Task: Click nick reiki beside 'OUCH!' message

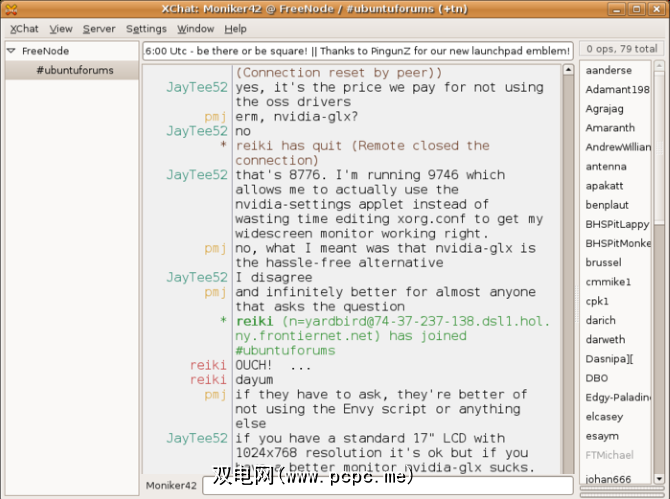Action: click(208, 365)
